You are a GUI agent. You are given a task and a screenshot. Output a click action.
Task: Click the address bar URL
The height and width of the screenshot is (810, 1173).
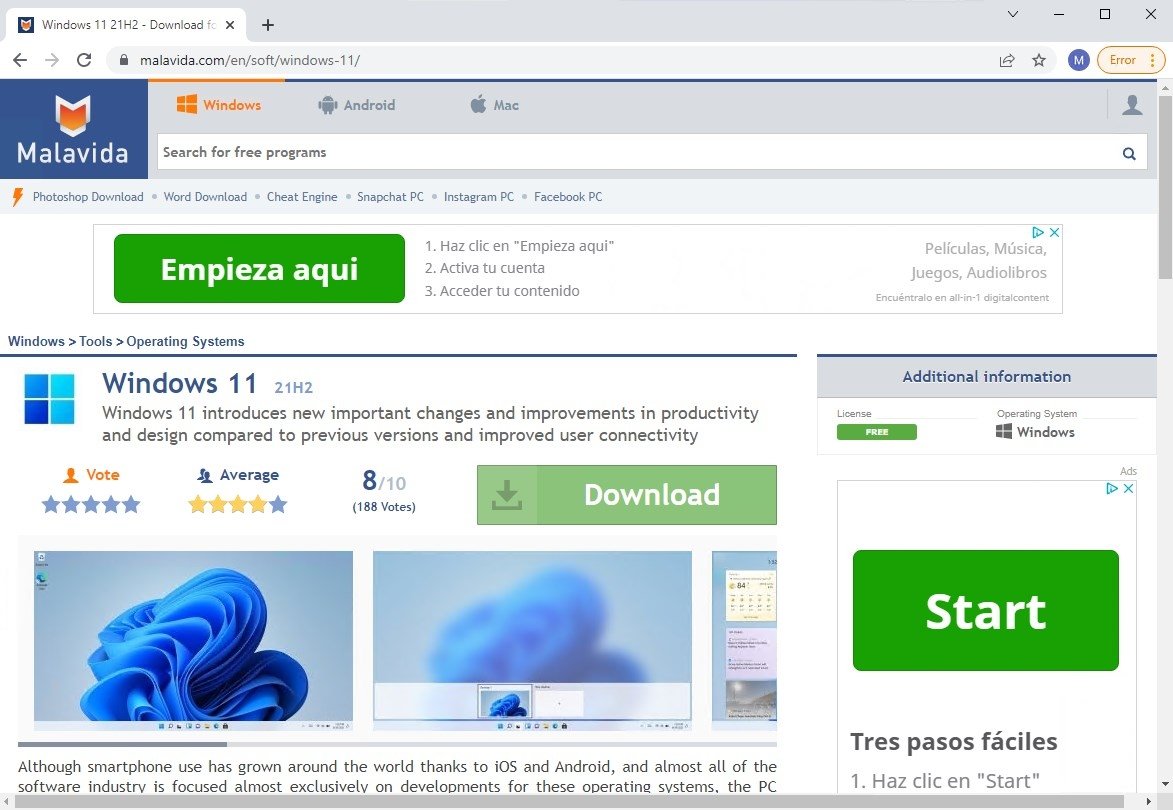250,60
